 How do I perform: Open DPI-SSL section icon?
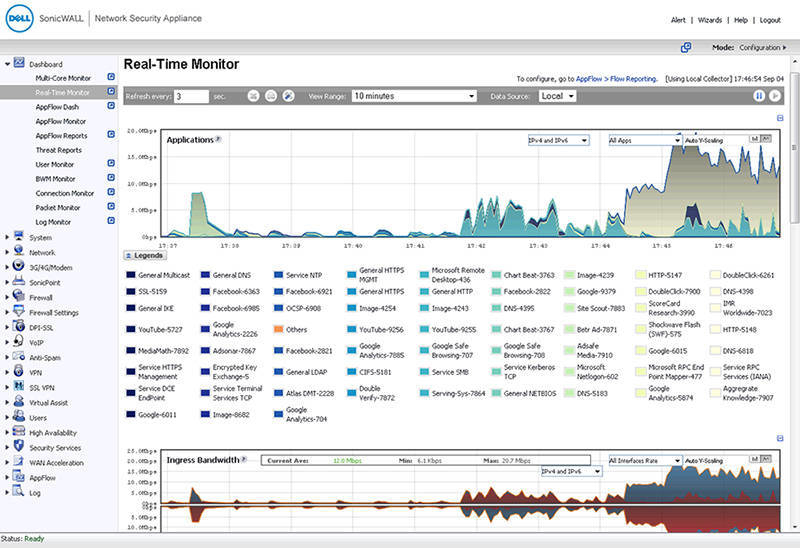(19, 326)
